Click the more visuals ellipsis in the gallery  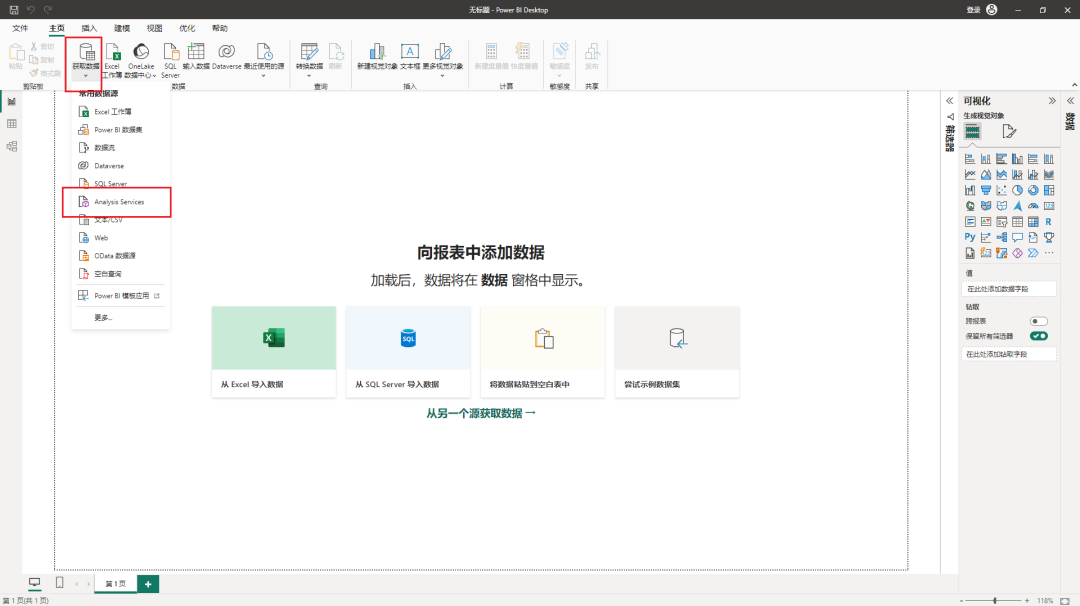pyautogui.click(x=1049, y=253)
